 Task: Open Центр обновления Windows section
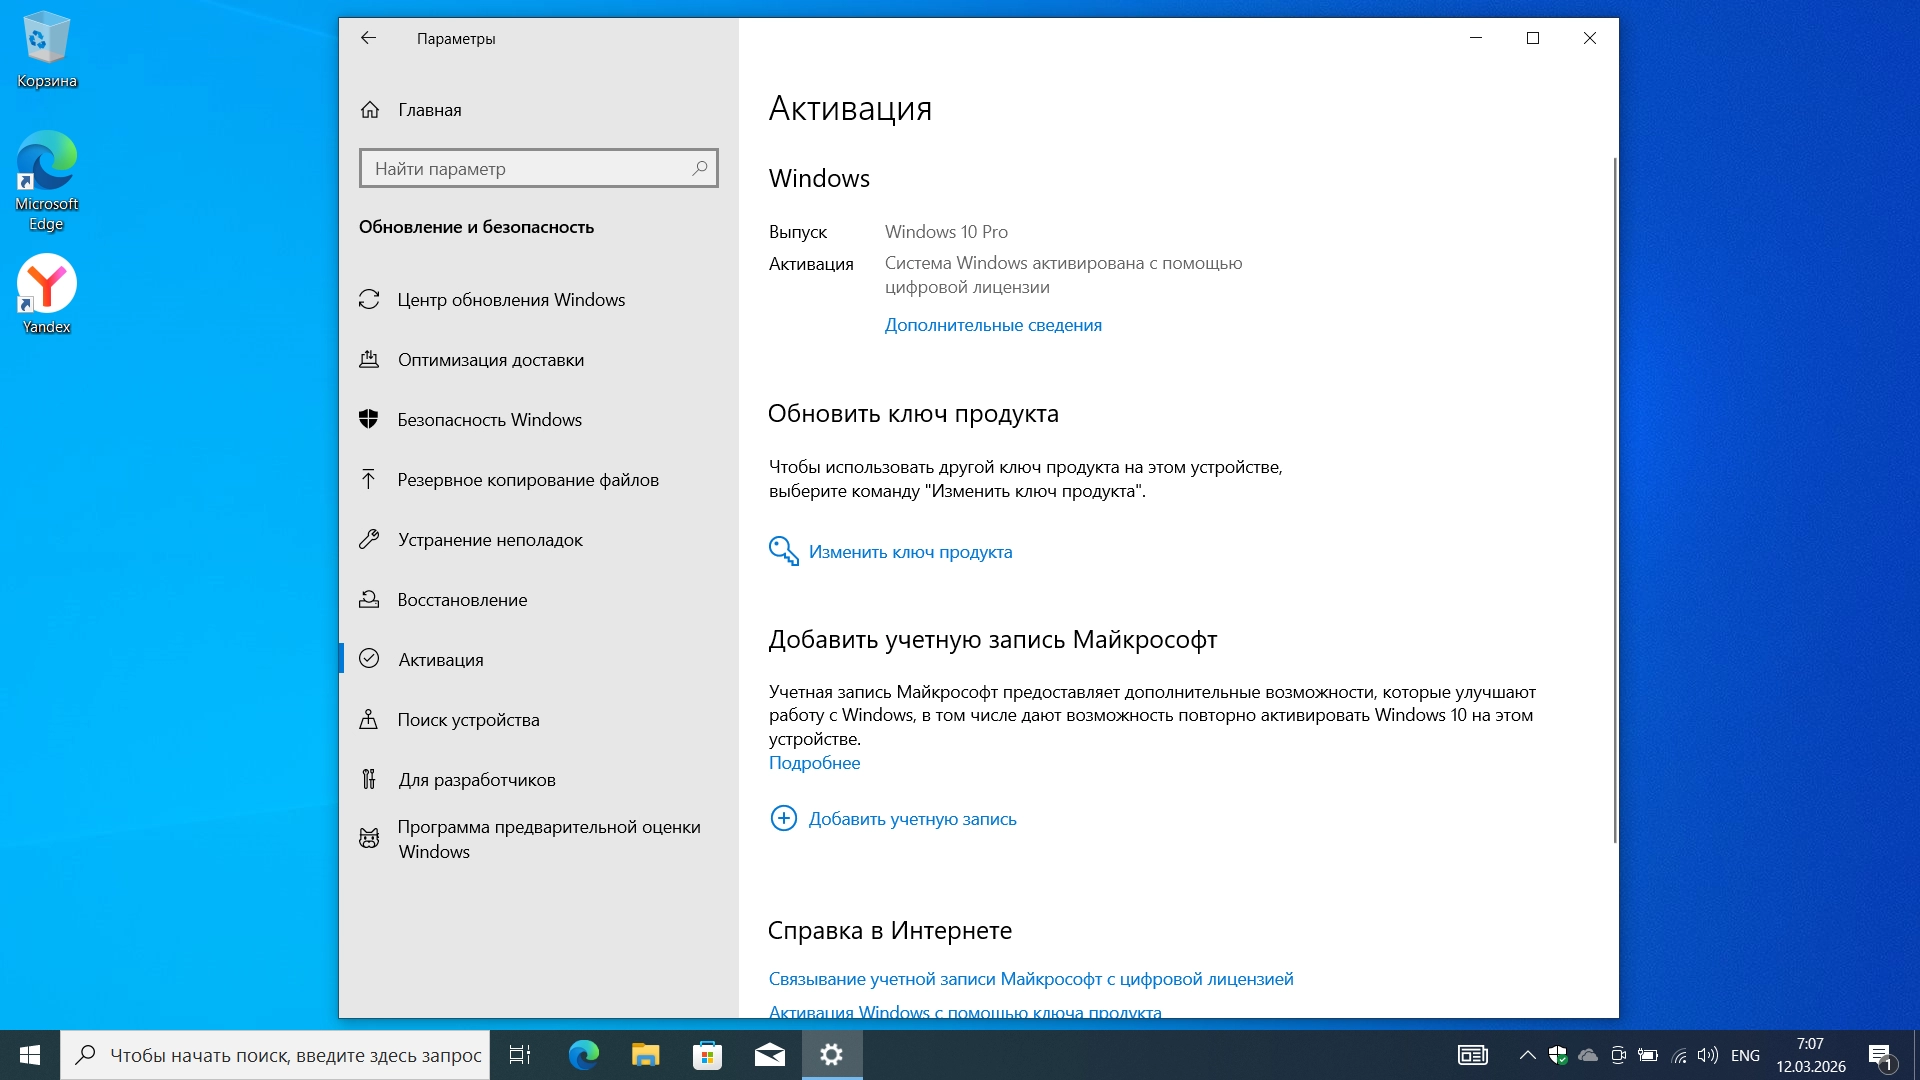510,300
